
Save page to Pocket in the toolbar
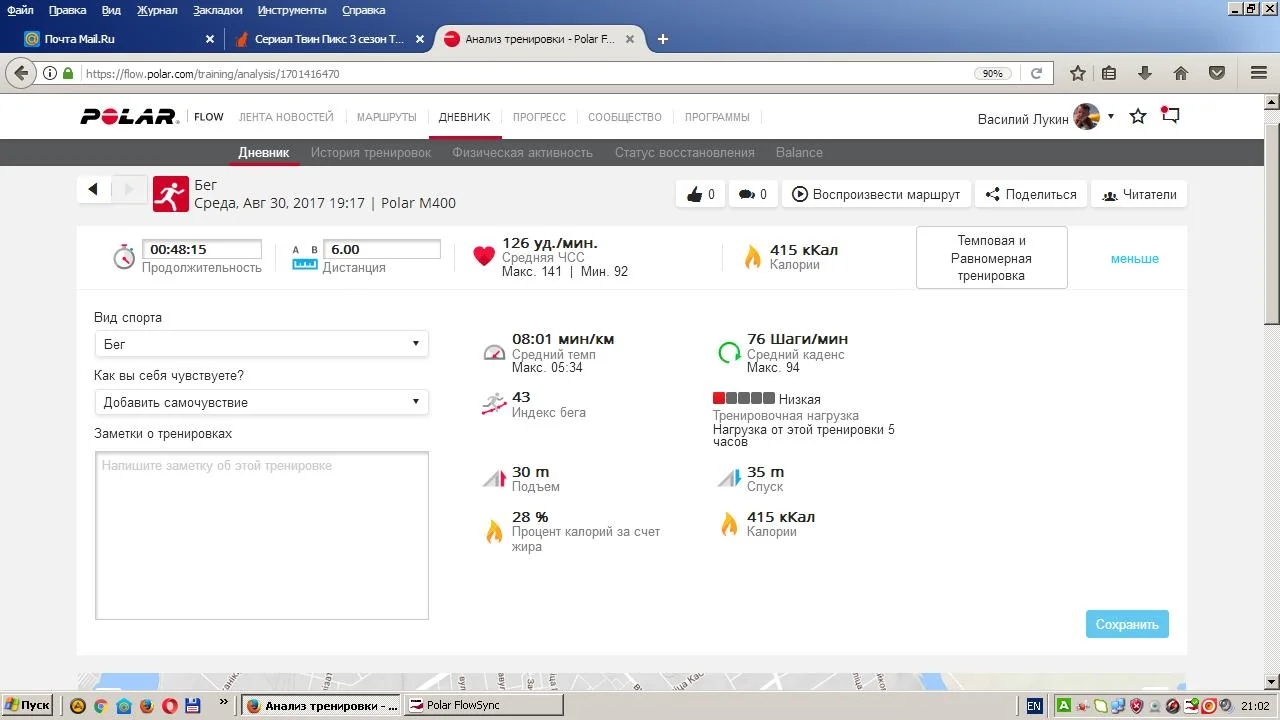(x=1217, y=73)
